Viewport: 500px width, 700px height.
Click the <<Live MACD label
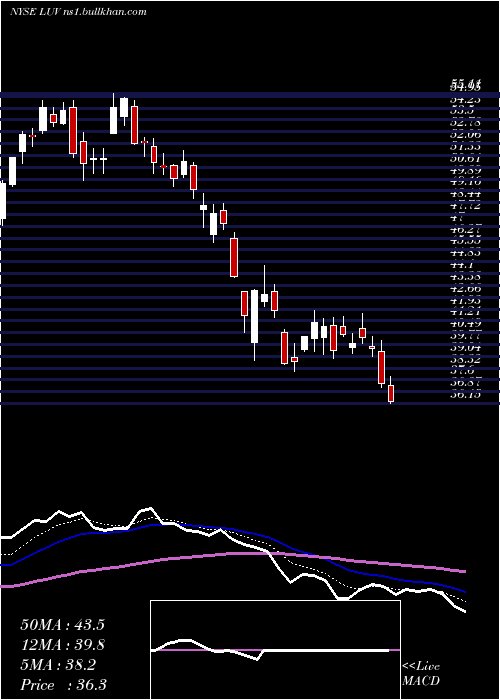click(x=421, y=674)
